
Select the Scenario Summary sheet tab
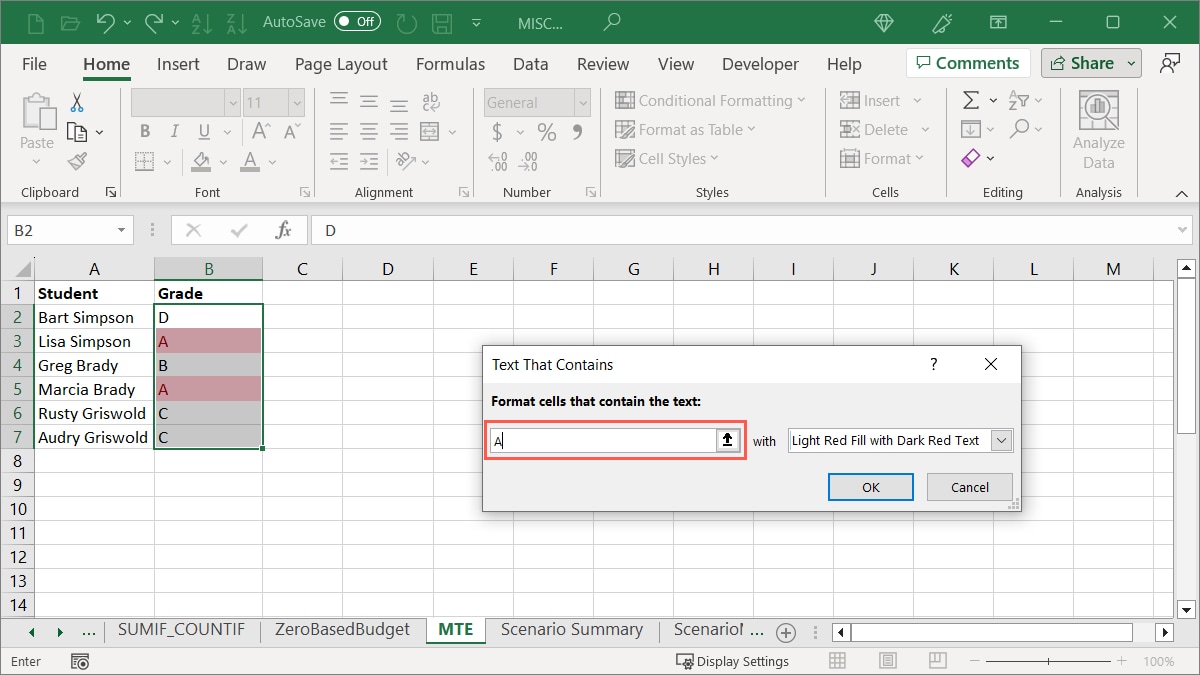point(572,630)
